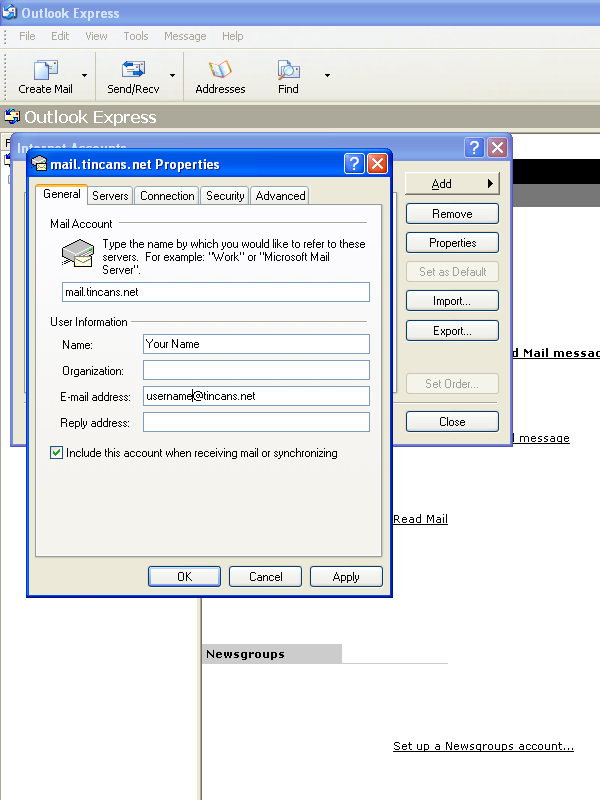Click Cancel in Properties dialog
600x800 pixels.
click(x=265, y=577)
